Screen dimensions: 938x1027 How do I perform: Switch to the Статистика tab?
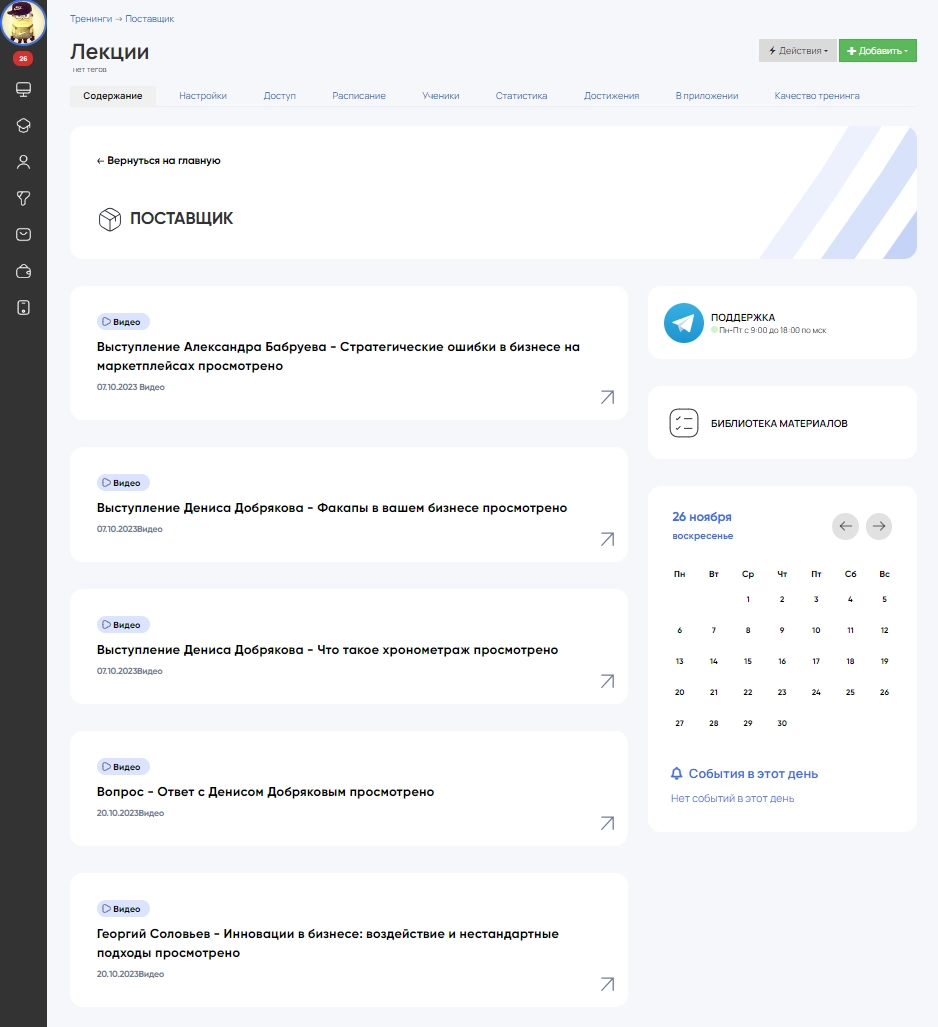coord(521,96)
